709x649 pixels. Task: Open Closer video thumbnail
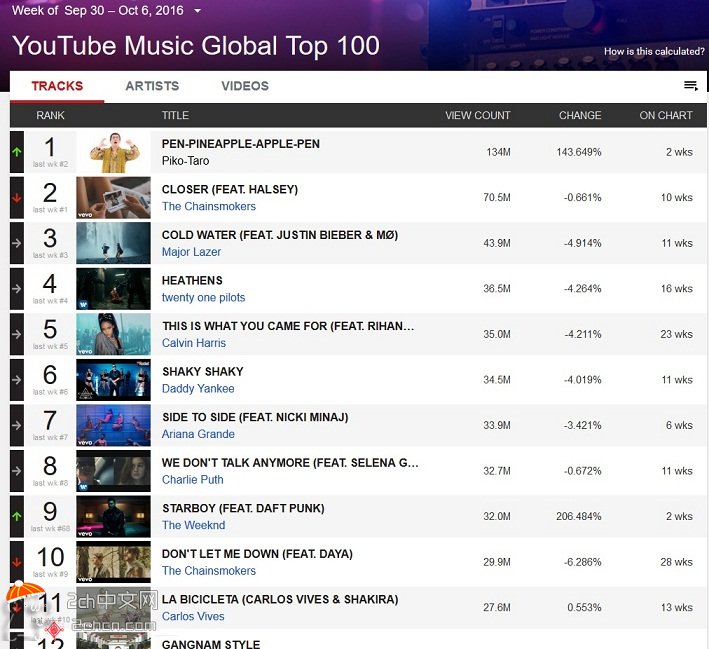(x=113, y=198)
